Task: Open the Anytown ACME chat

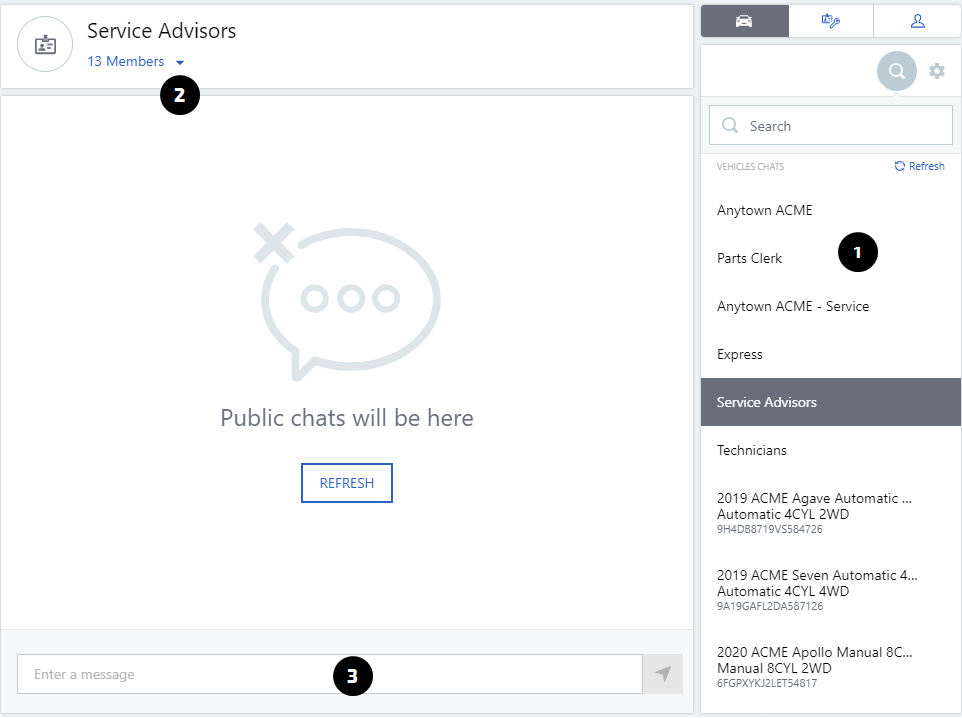Action: [765, 210]
